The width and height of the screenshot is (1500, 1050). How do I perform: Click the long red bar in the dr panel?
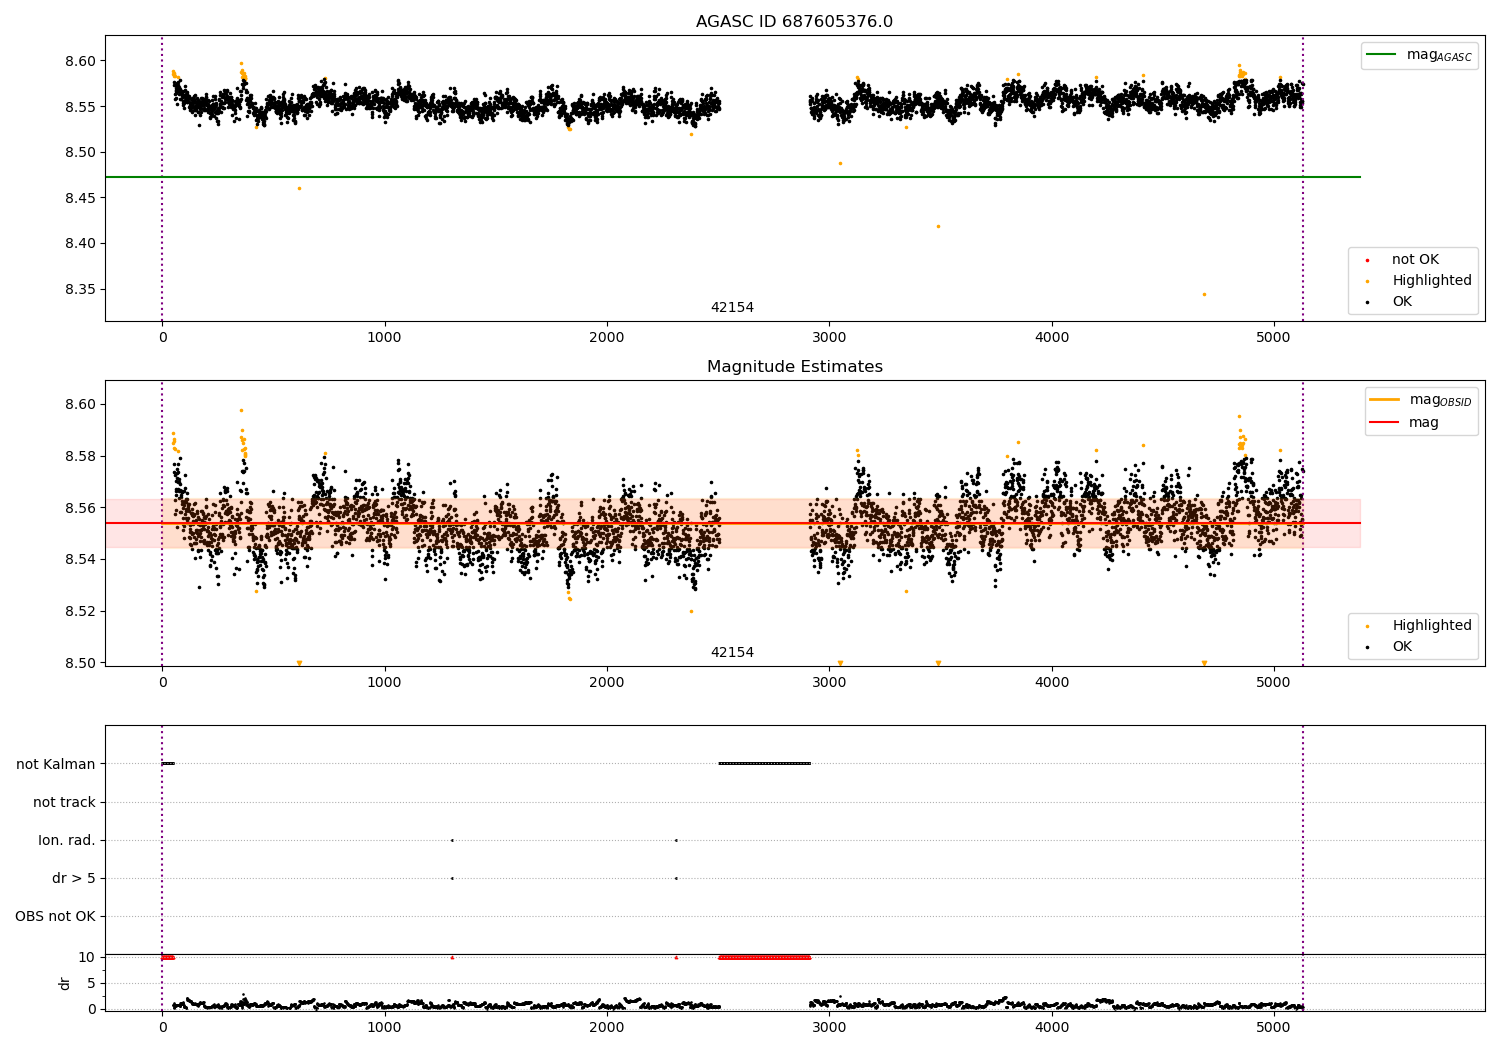click(765, 958)
